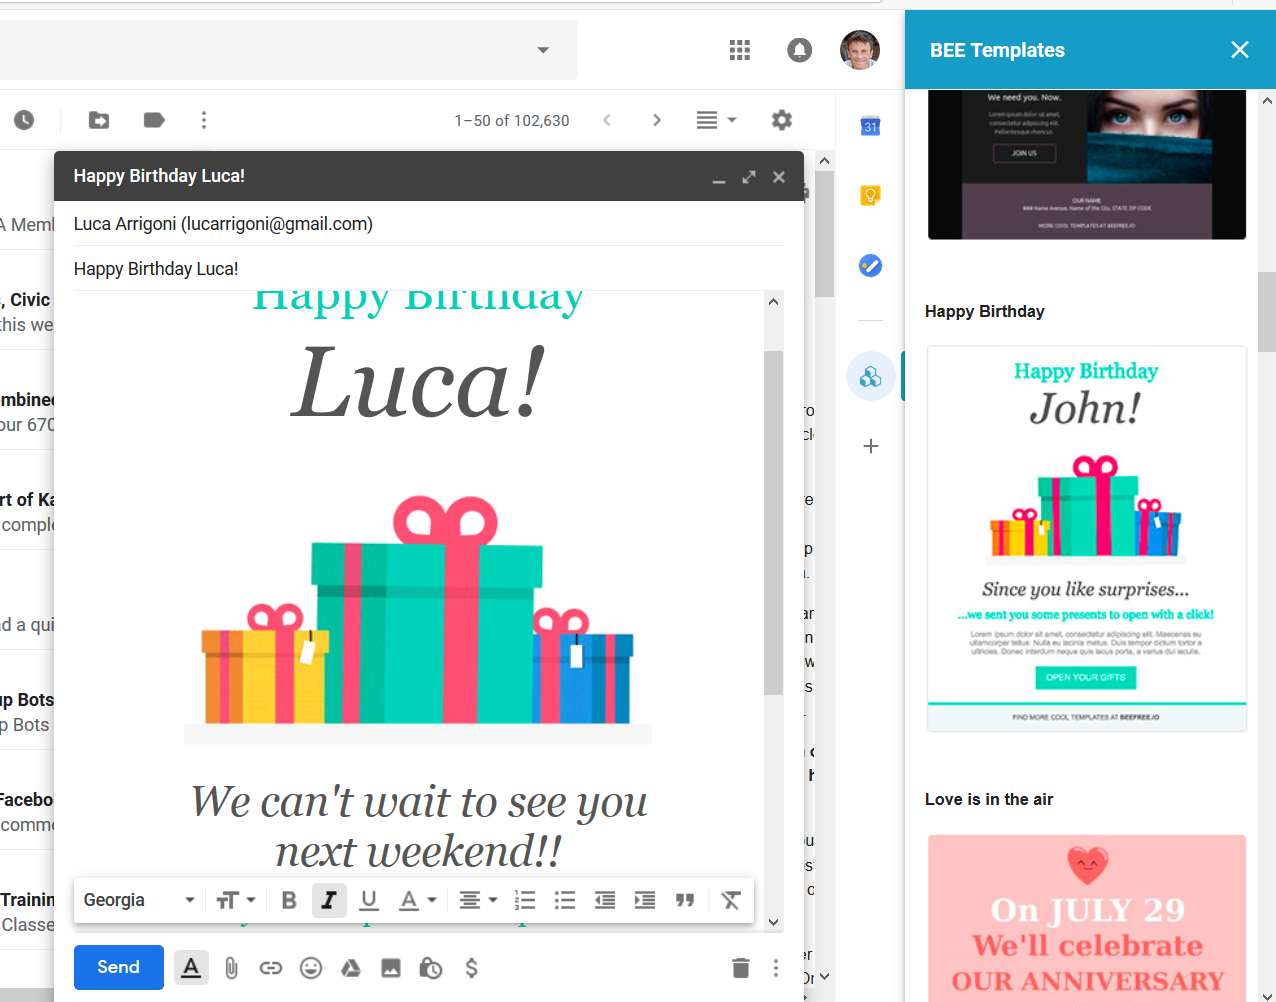Image resolution: width=1276 pixels, height=1002 pixels.
Task: Enable confidential mode for the email
Action: tap(430, 968)
